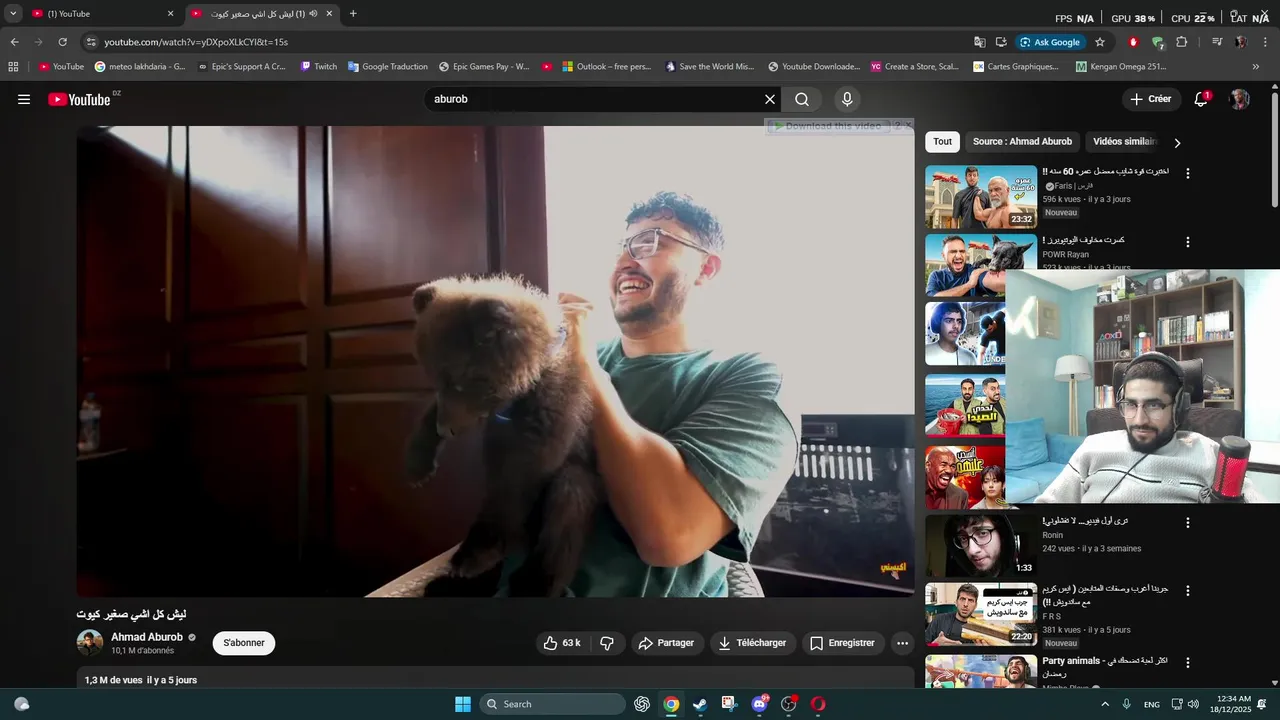Open options for the F R S video
Viewport: 1280px width, 720px height.
pos(1188,591)
